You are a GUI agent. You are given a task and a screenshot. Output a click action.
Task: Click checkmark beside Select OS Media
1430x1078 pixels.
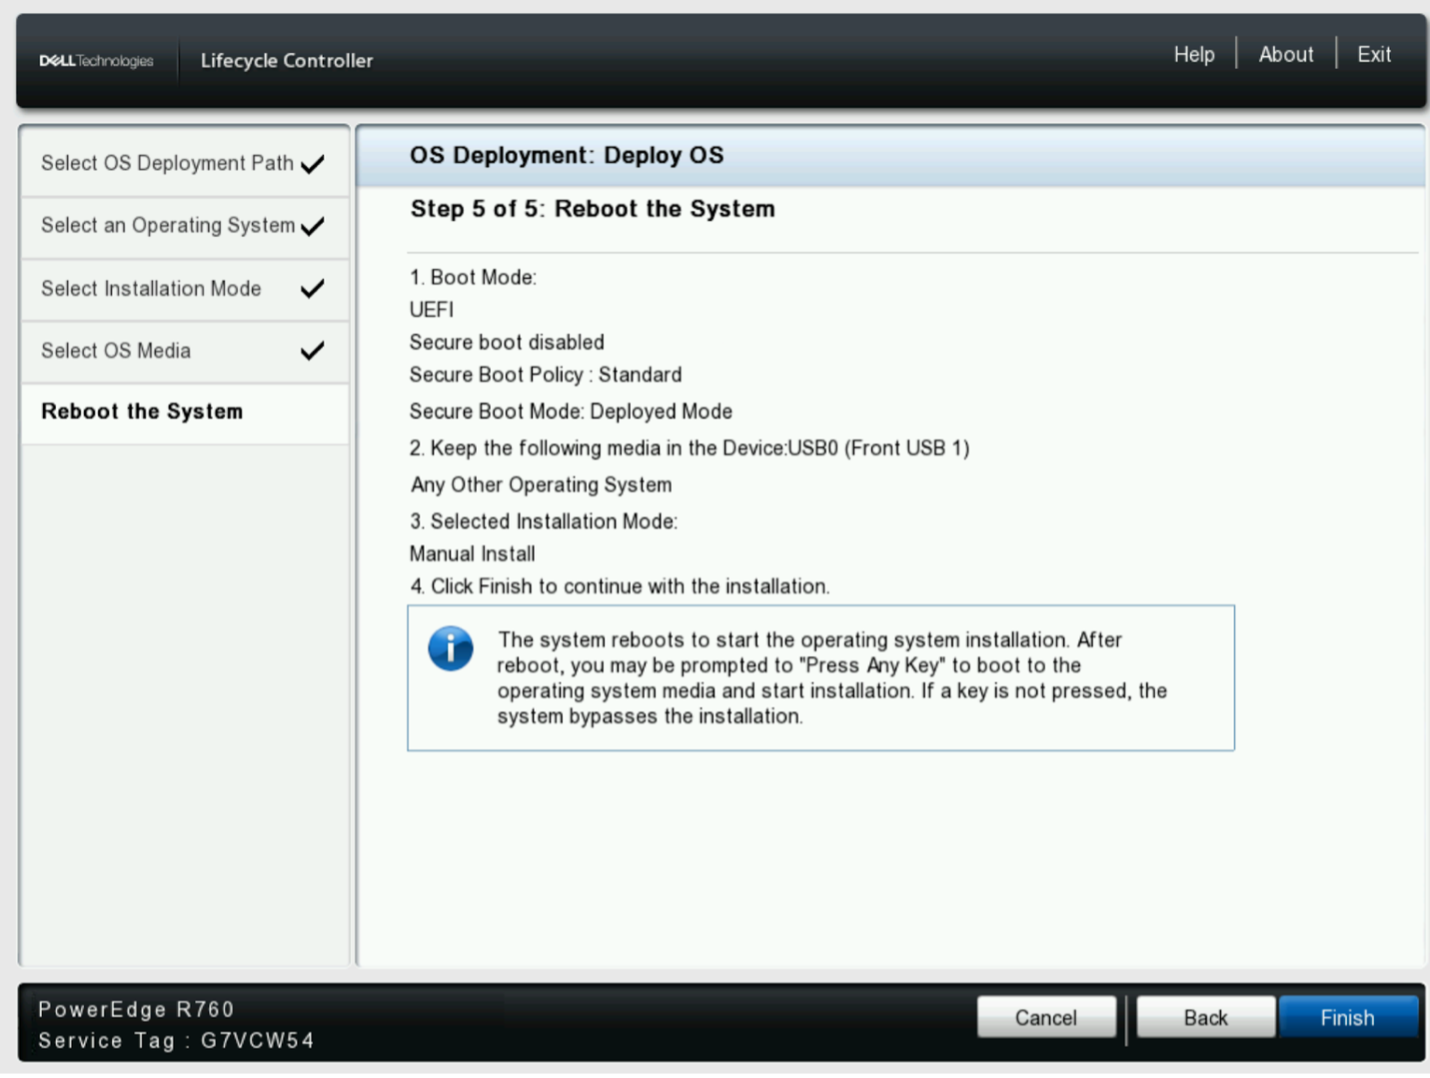313,351
